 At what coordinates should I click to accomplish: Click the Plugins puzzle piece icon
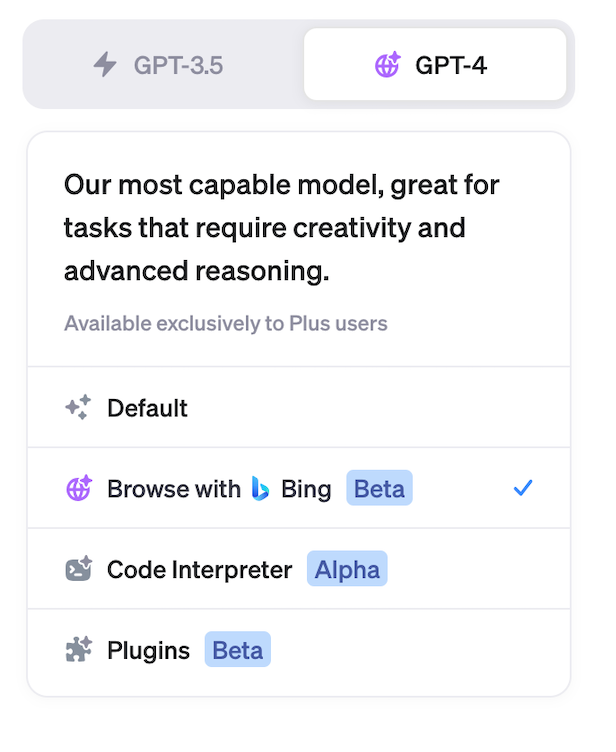tap(78, 651)
